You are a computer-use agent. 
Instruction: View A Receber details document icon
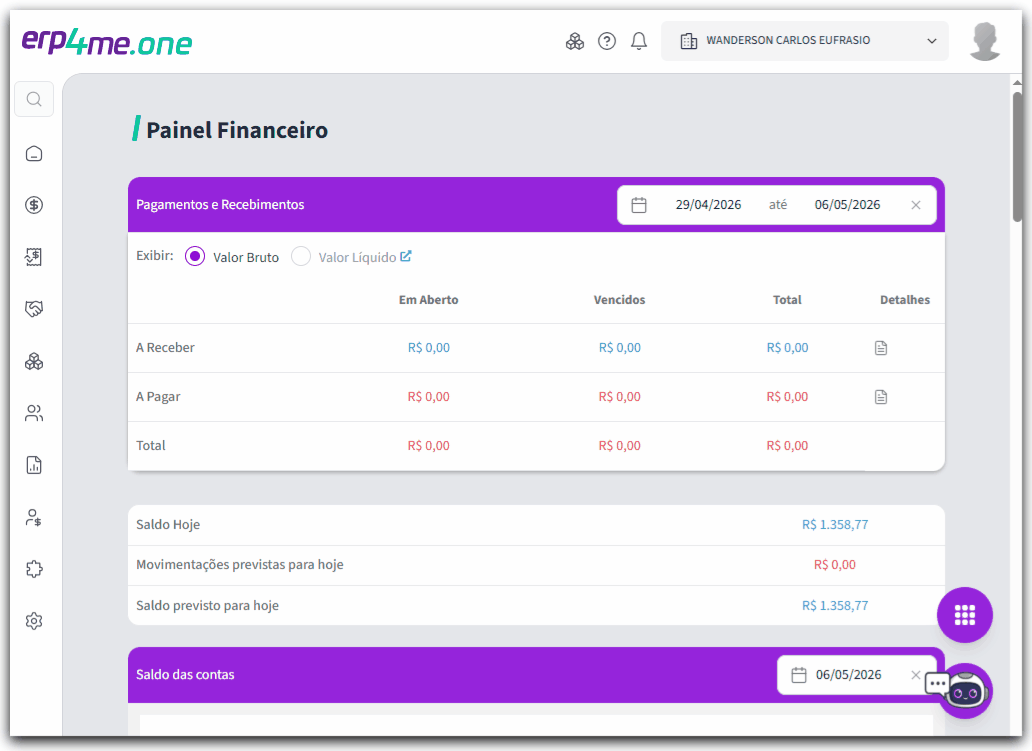881,348
